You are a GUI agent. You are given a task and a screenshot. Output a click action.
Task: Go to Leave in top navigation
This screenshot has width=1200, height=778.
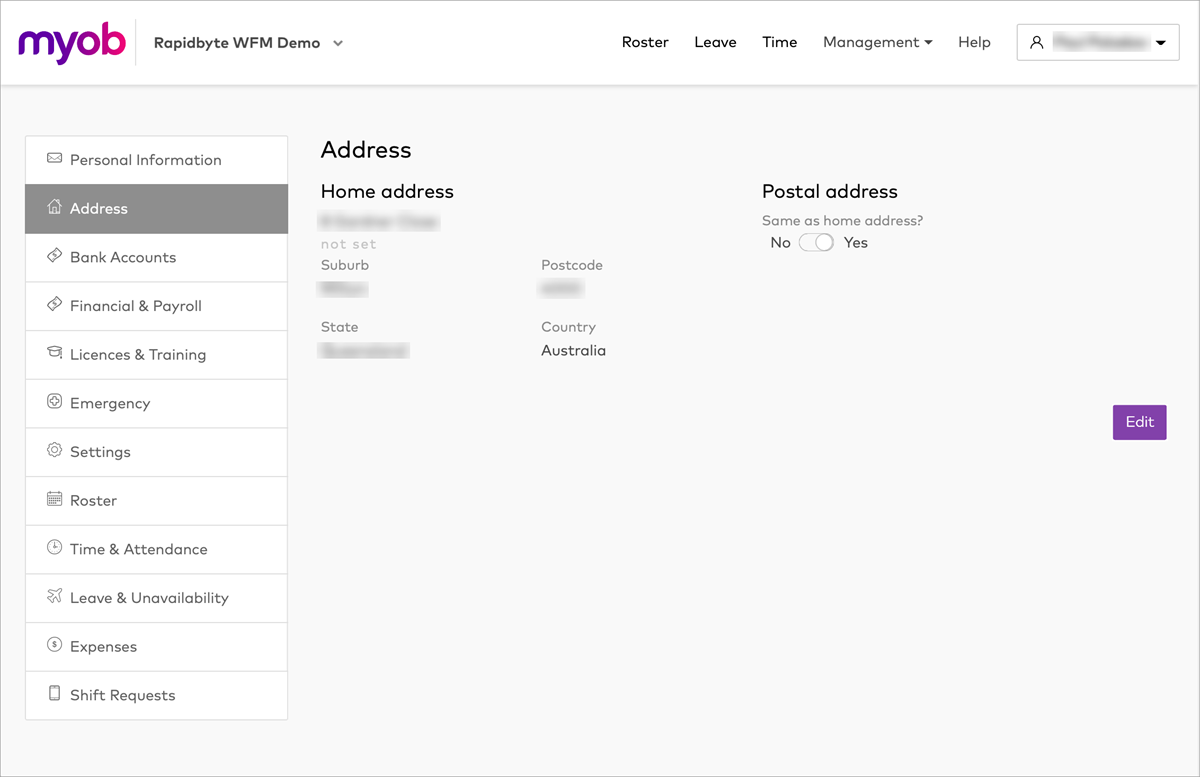(x=715, y=42)
